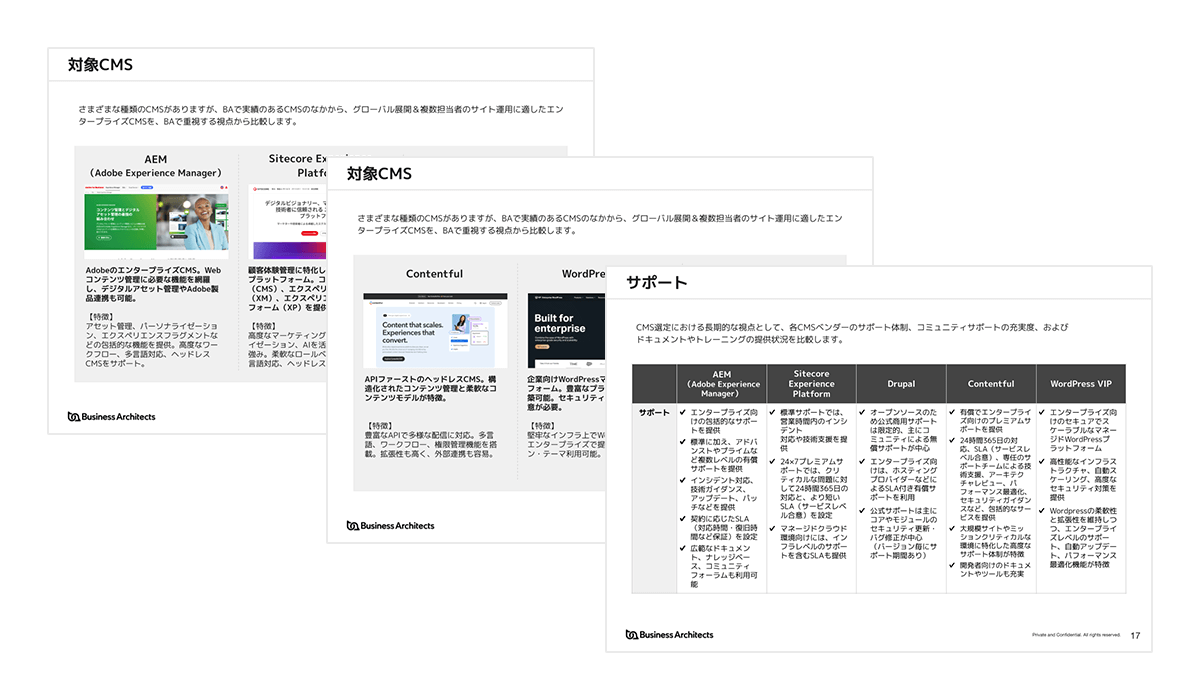Select the 'サポート' slide title
Viewport: 1200px width, 700px height.
pyautogui.click(x=657, y=283)
